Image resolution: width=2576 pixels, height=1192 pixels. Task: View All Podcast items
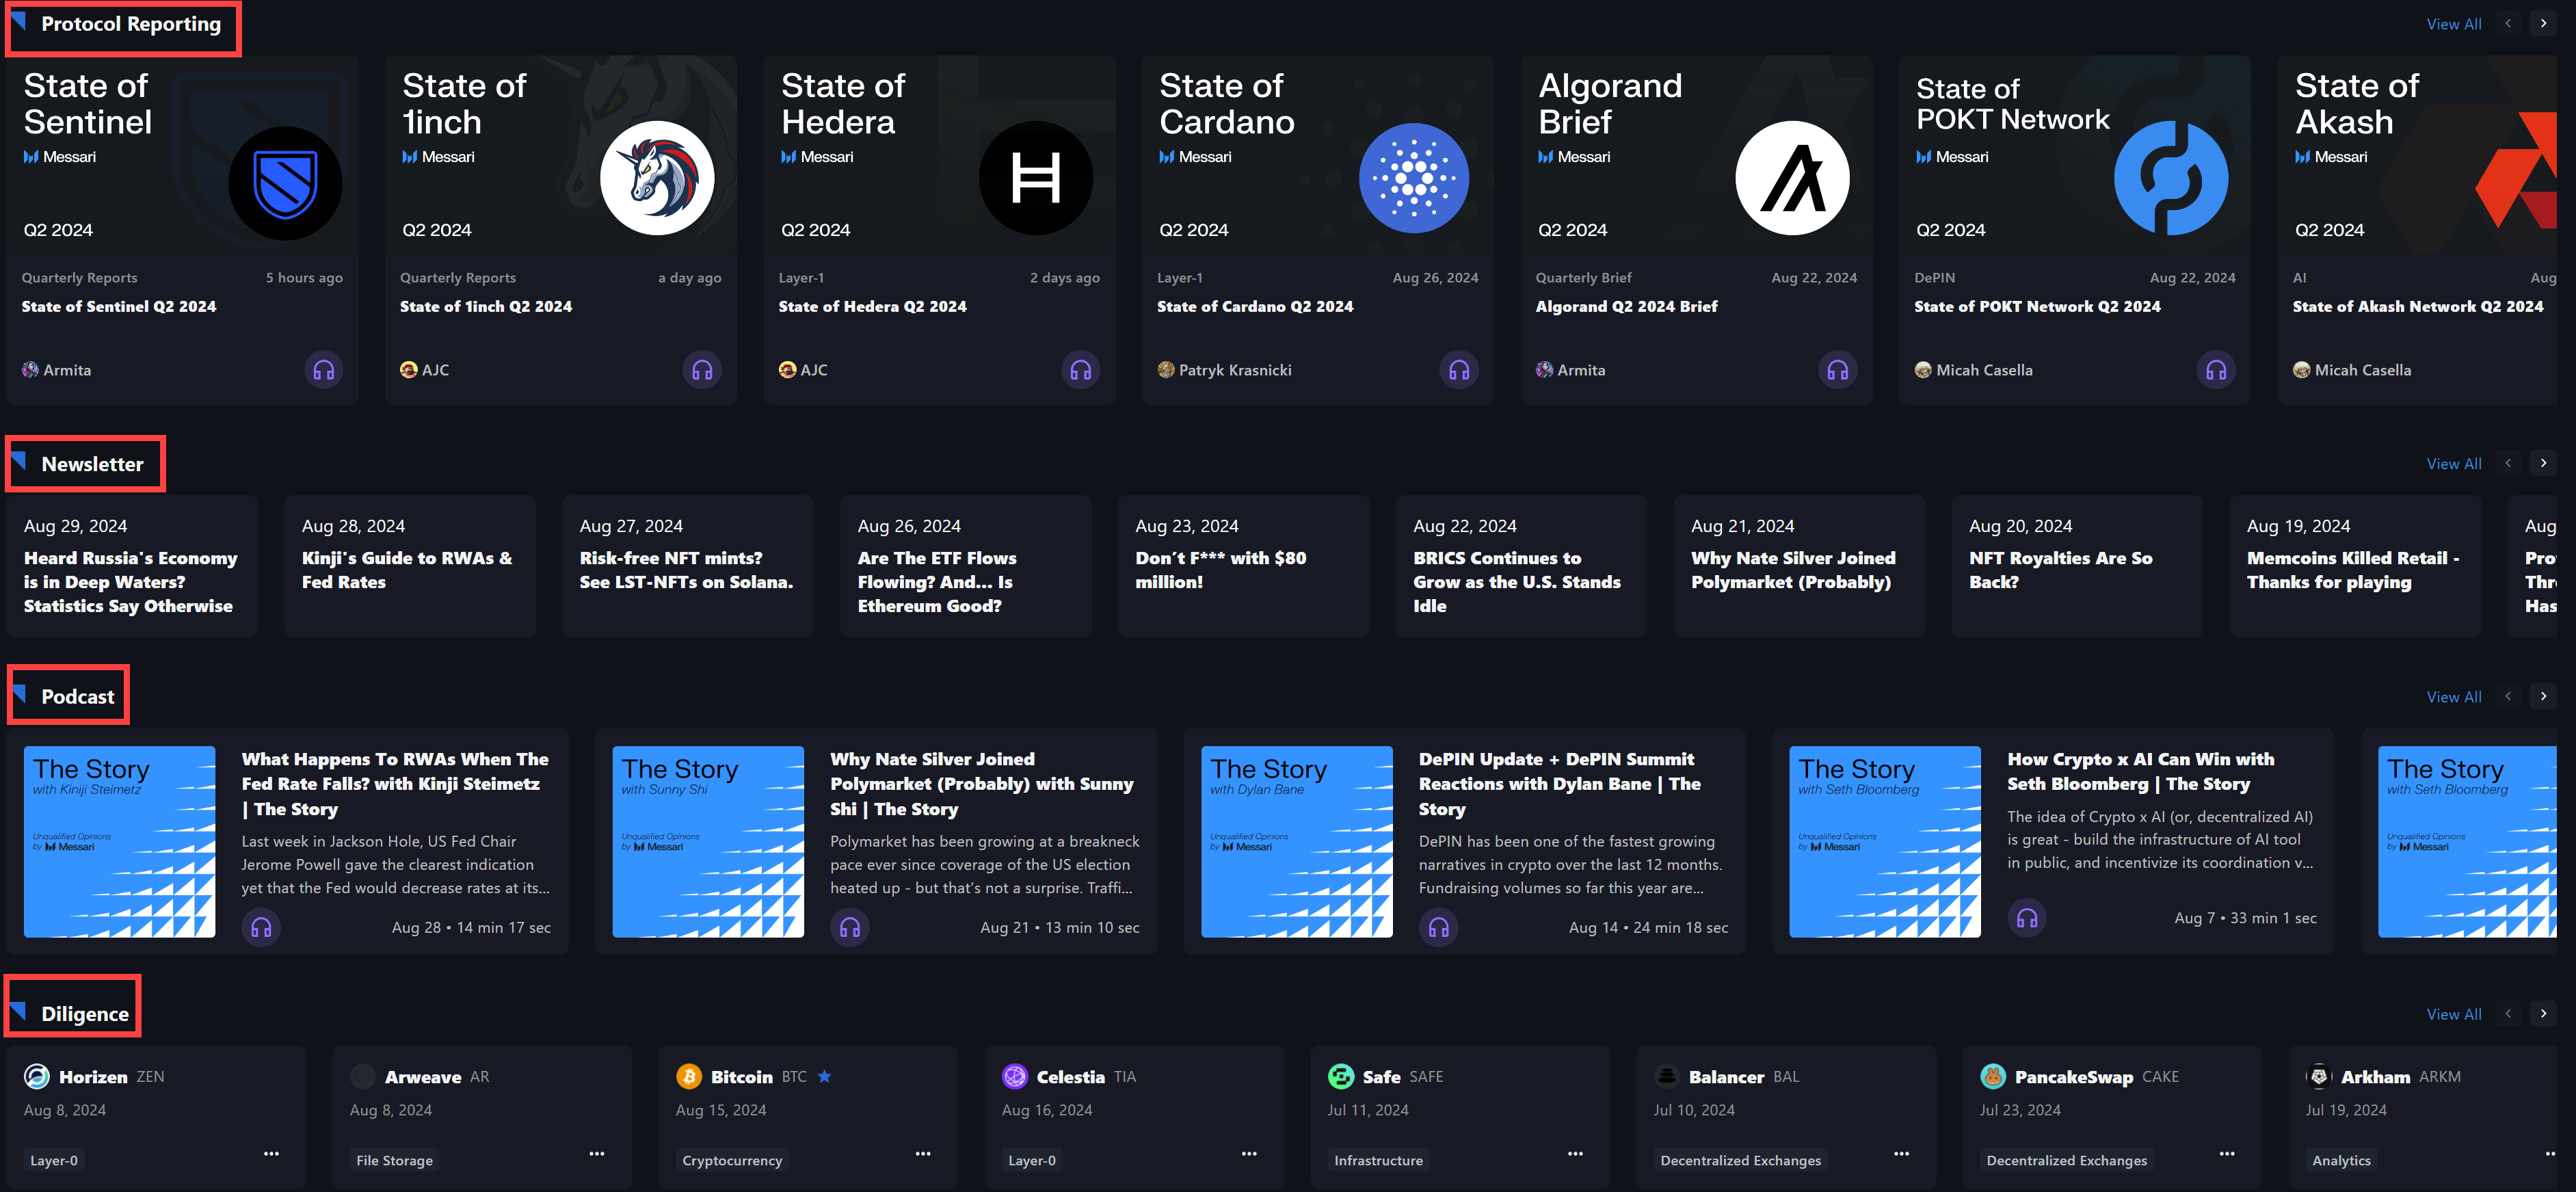coord(2453,697)
